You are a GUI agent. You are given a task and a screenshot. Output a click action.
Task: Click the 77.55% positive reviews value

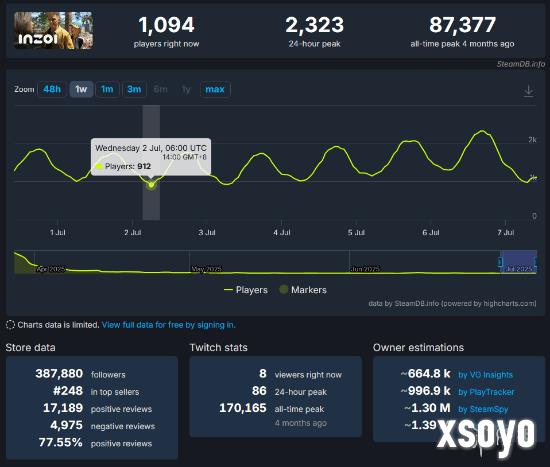(61, 442)
